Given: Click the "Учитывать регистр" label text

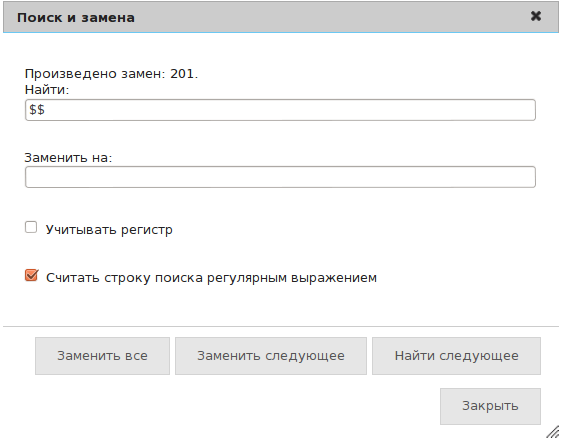Looking at the screenshot, I should click(x=109, y=230).
